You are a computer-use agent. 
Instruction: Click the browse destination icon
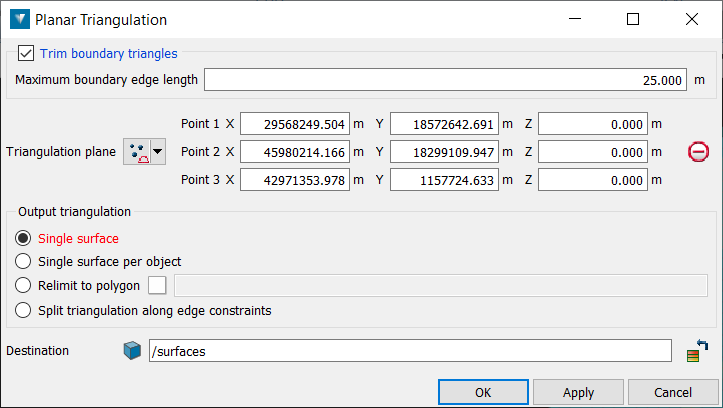[697, 351]
